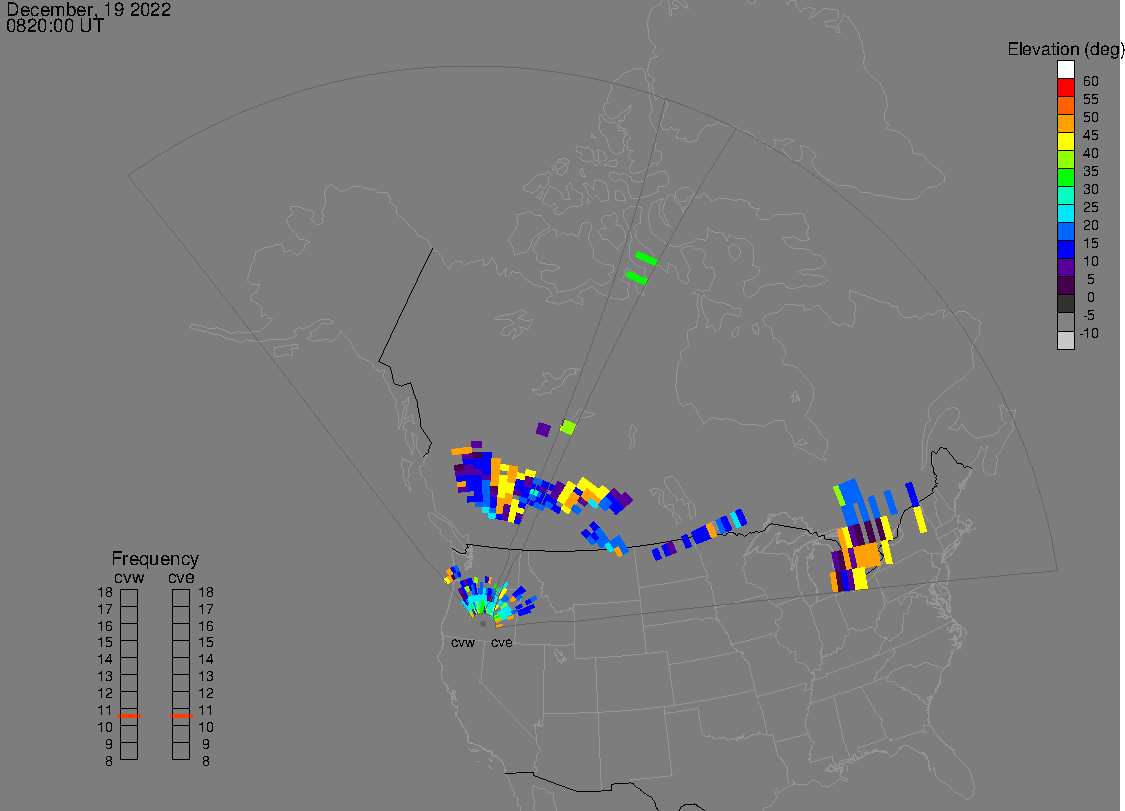Click the '14' label right of cve column
Screen dimensions: 1125x811
coord(206,660)
